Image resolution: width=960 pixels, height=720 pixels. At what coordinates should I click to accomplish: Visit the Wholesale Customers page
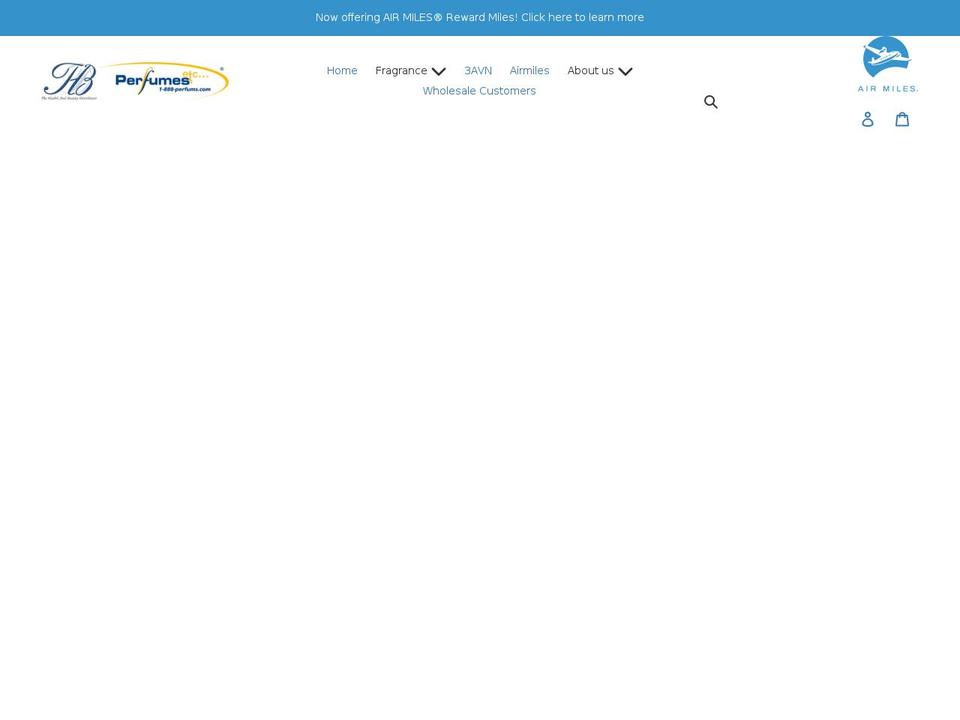(x=479, y=91)
